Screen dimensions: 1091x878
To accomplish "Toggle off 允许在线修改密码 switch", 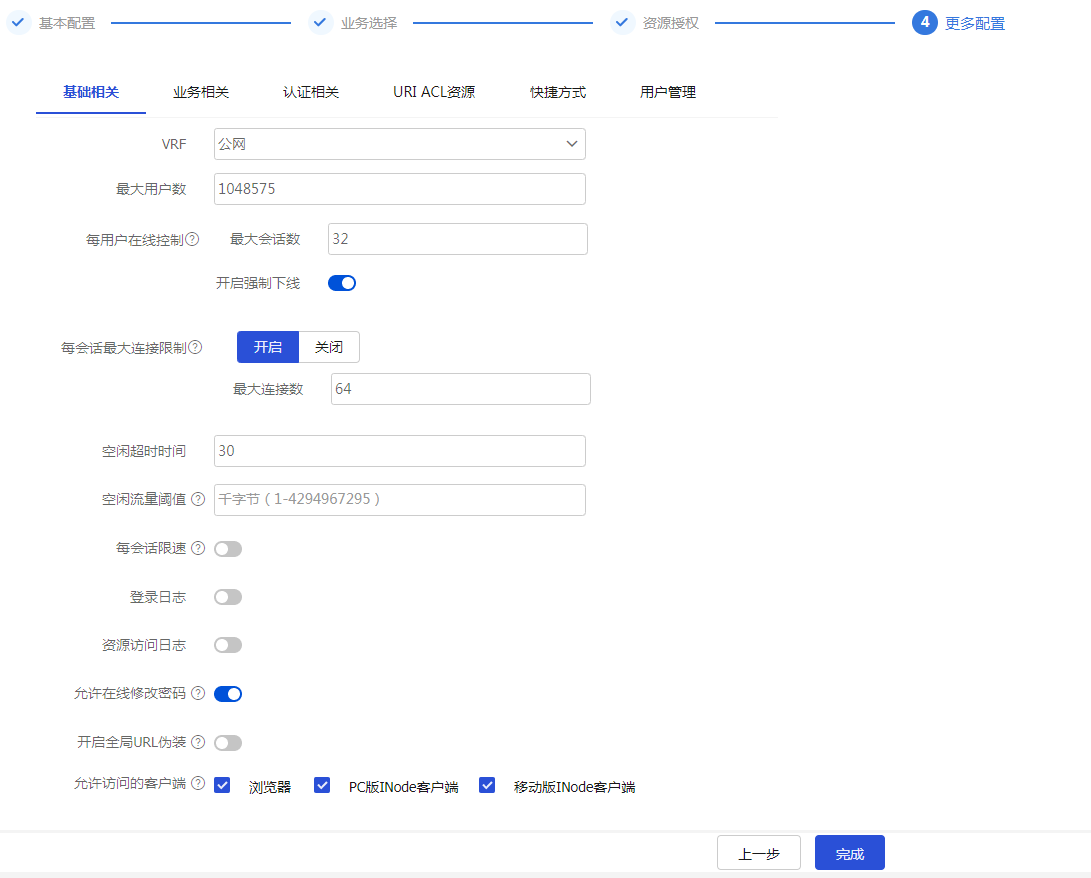I will pyautogui.click(x=228, y=694).
